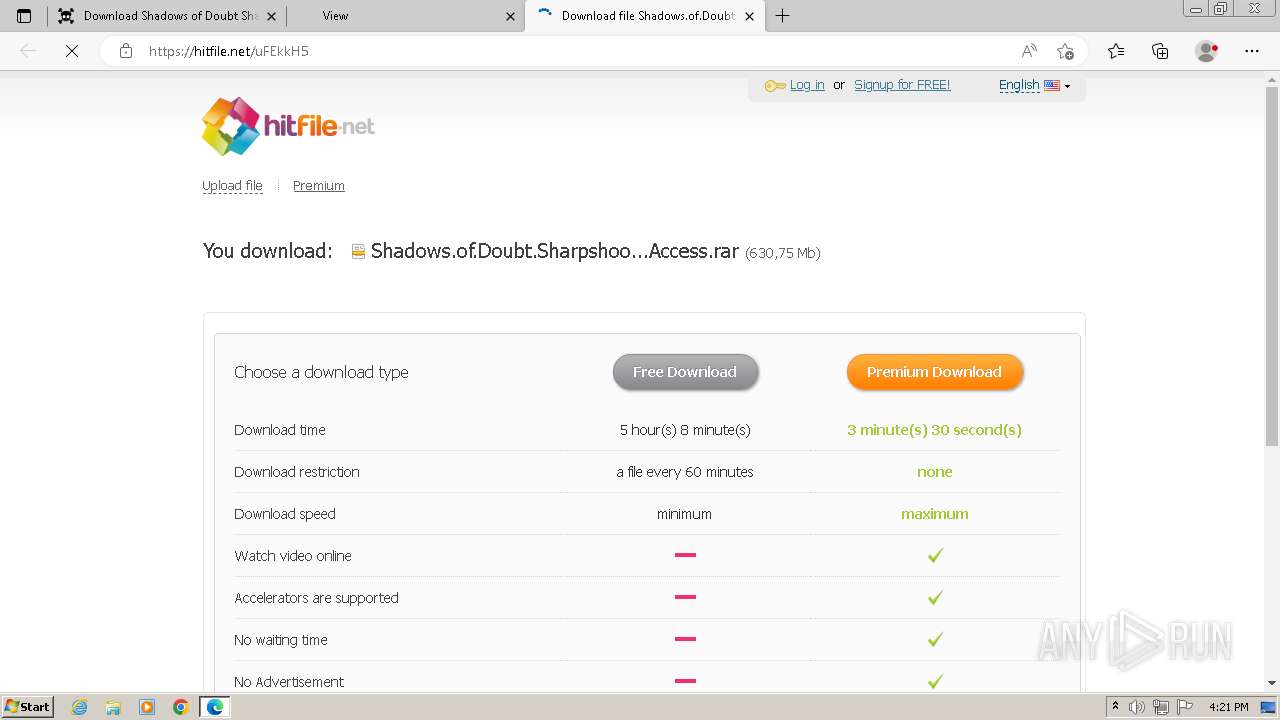The width and height of the screenshot is (1280, 720).
Task: Open the browser profile menu
Action: click(x=1207, y=51)
